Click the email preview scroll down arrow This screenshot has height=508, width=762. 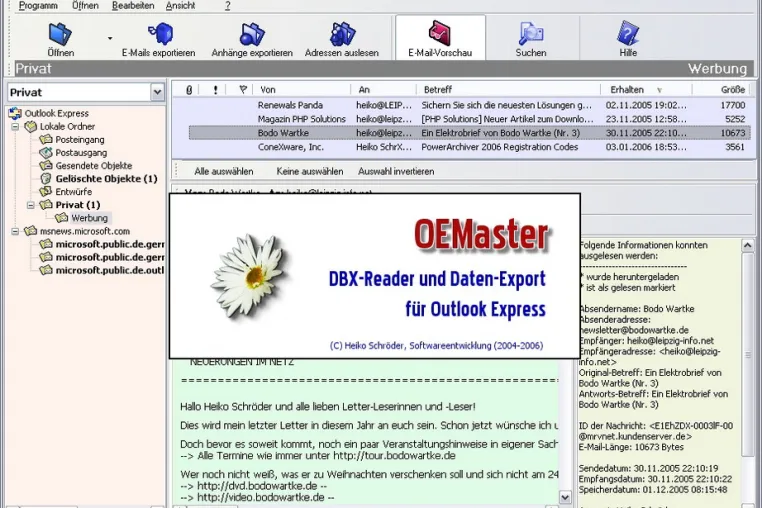pyautogui.click(x=565, y=497)
